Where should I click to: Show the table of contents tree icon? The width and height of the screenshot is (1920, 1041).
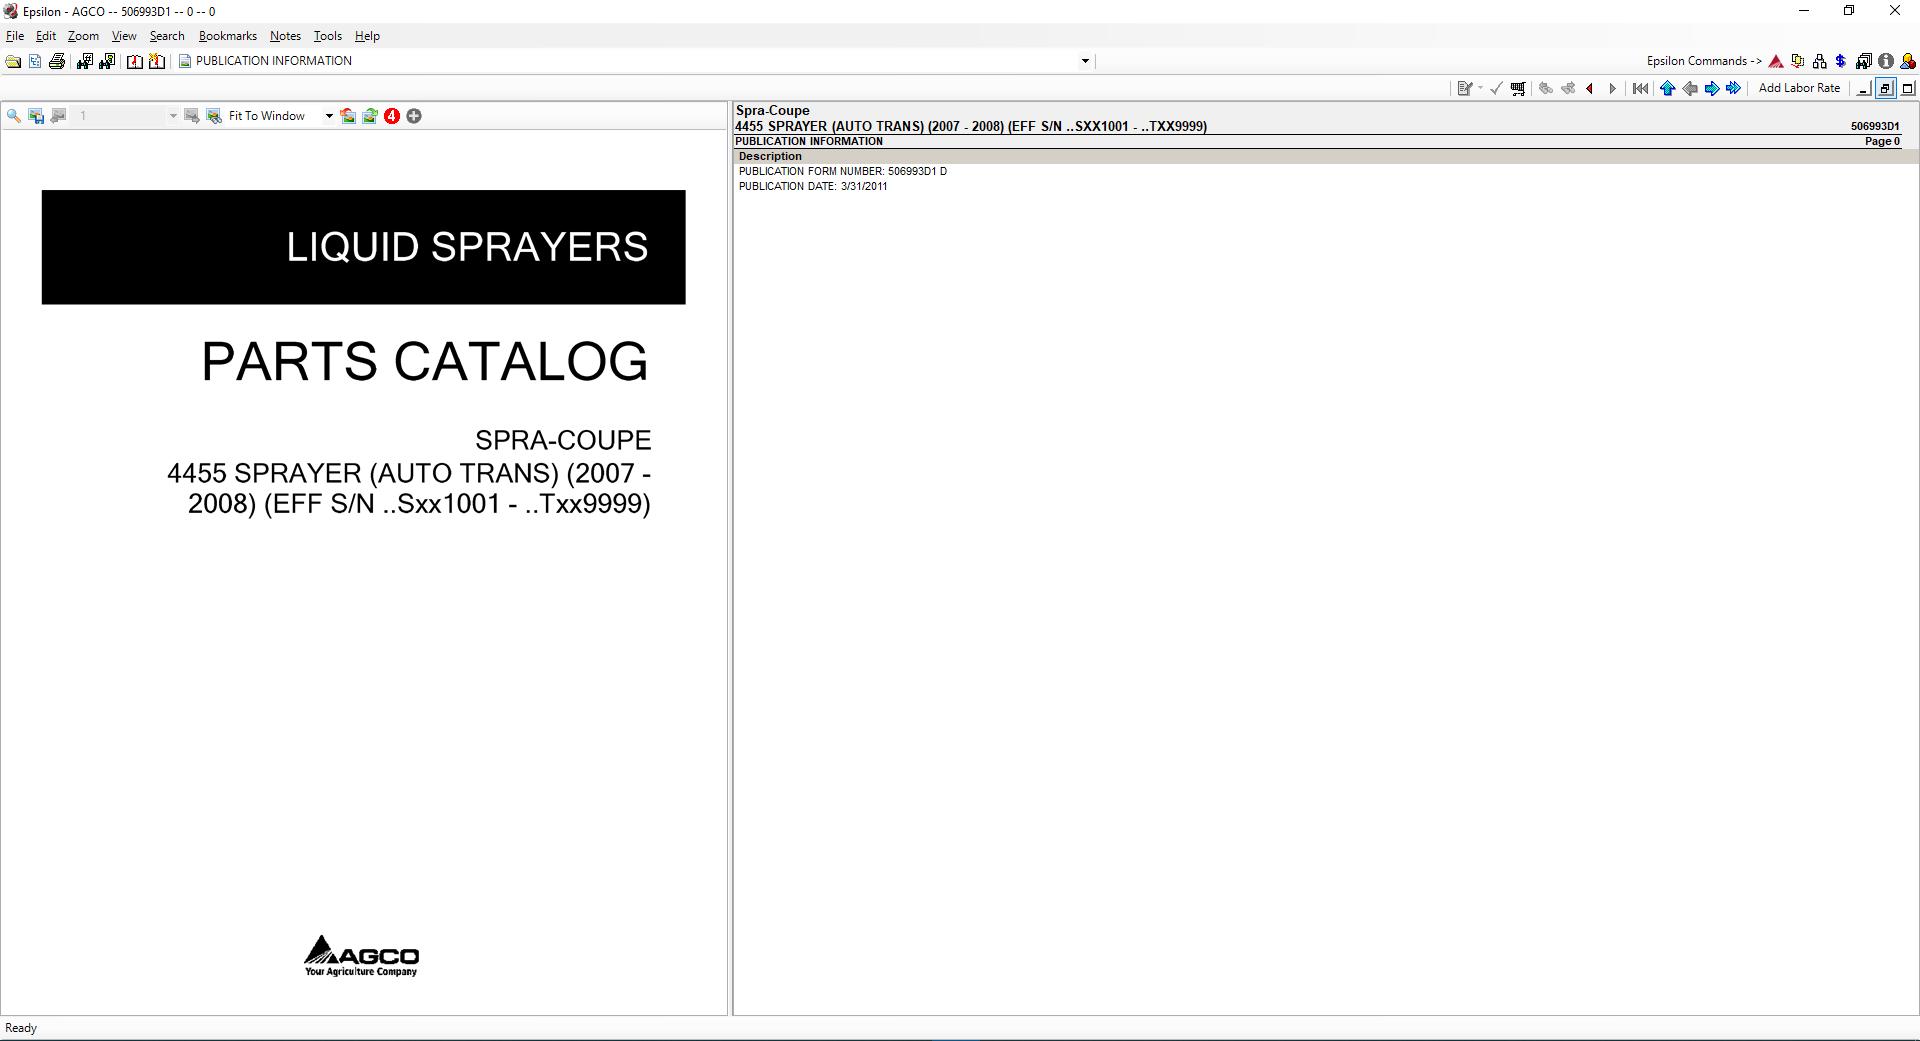pos(35,61)
